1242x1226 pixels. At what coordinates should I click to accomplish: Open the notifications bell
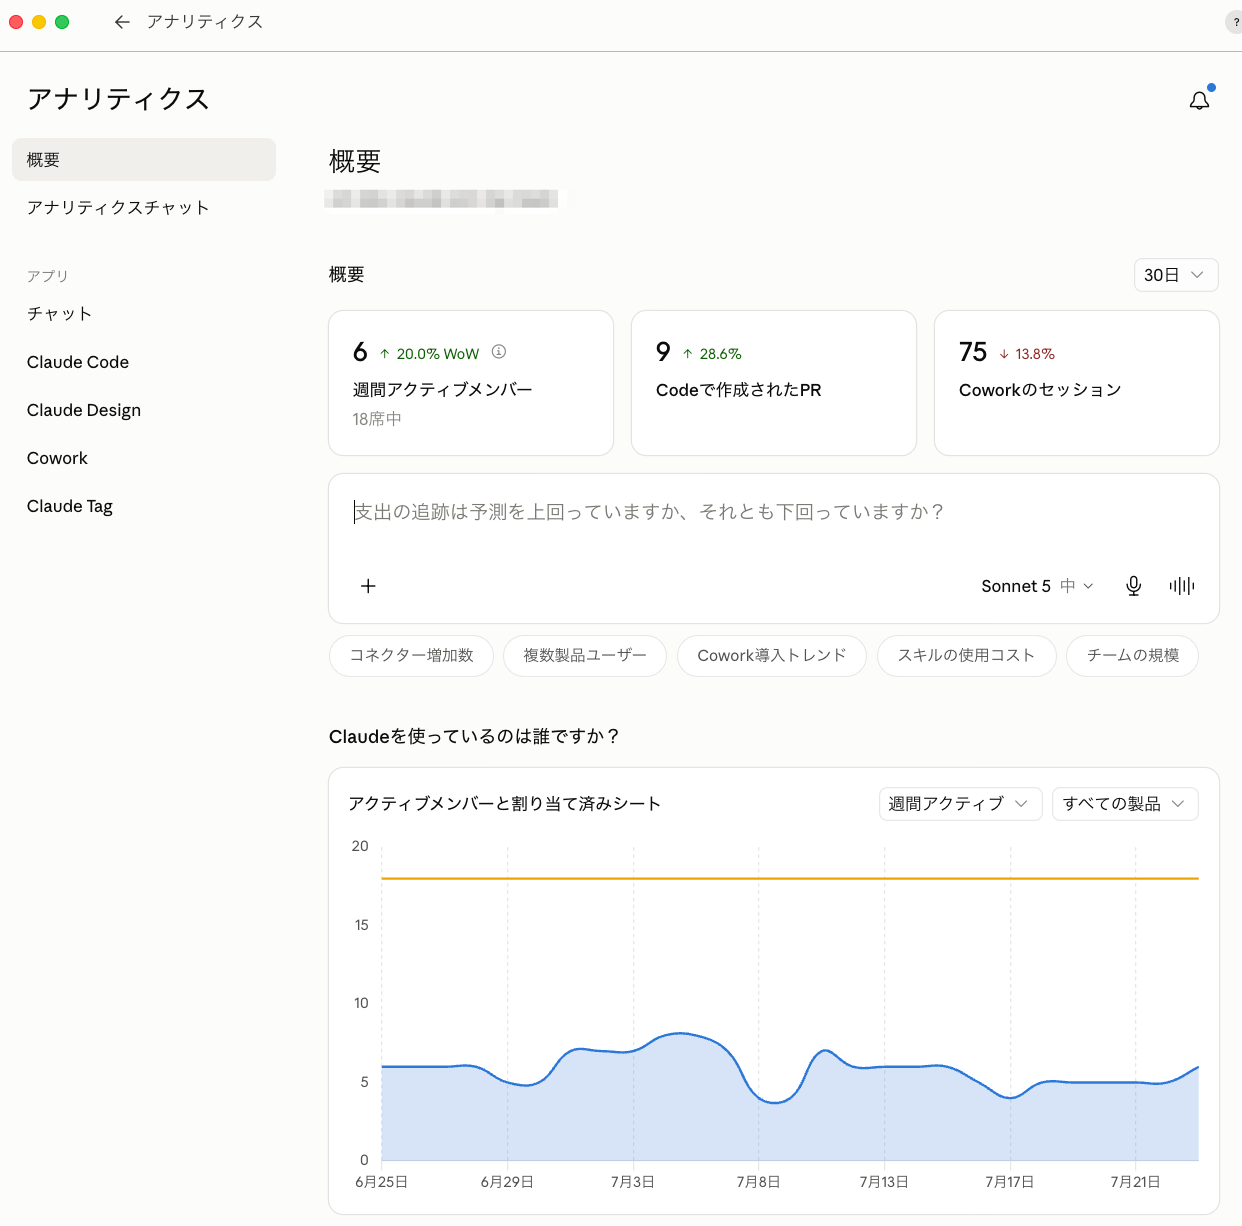pos(1199,100)
